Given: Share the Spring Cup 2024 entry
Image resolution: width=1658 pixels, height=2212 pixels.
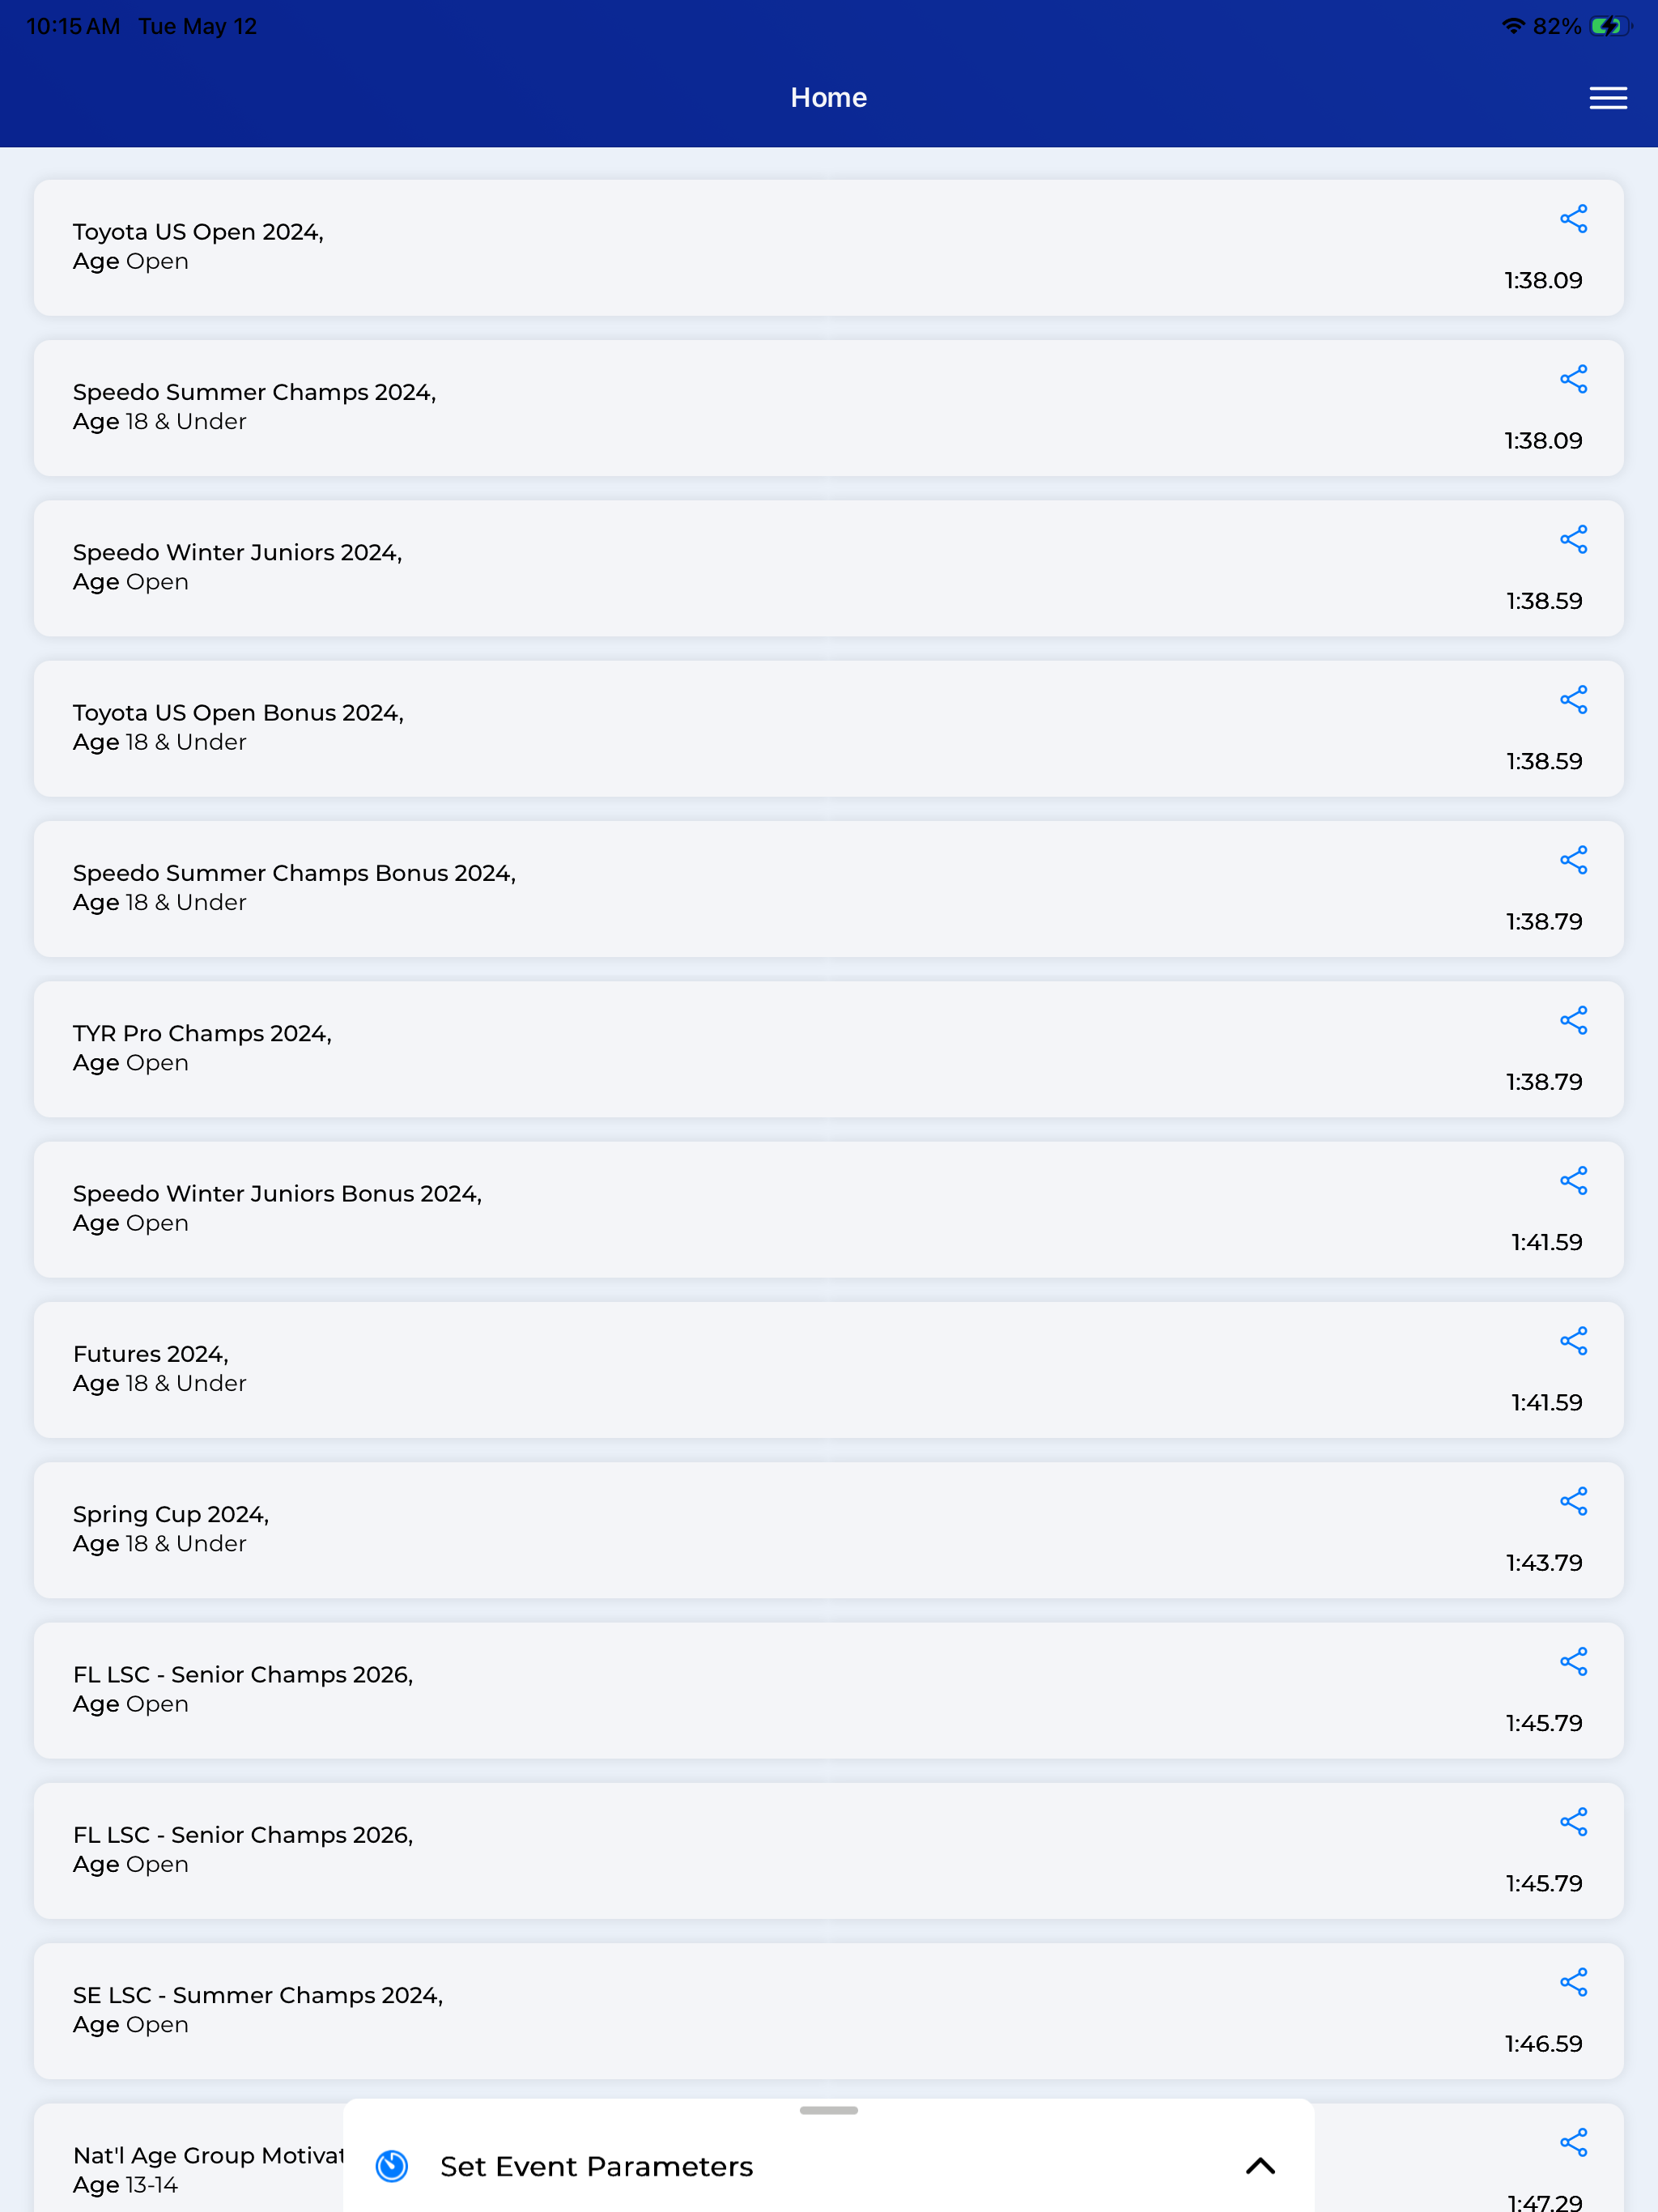Looking at the screenshot, I should pyautogui.click(x=1573, y=1502).
